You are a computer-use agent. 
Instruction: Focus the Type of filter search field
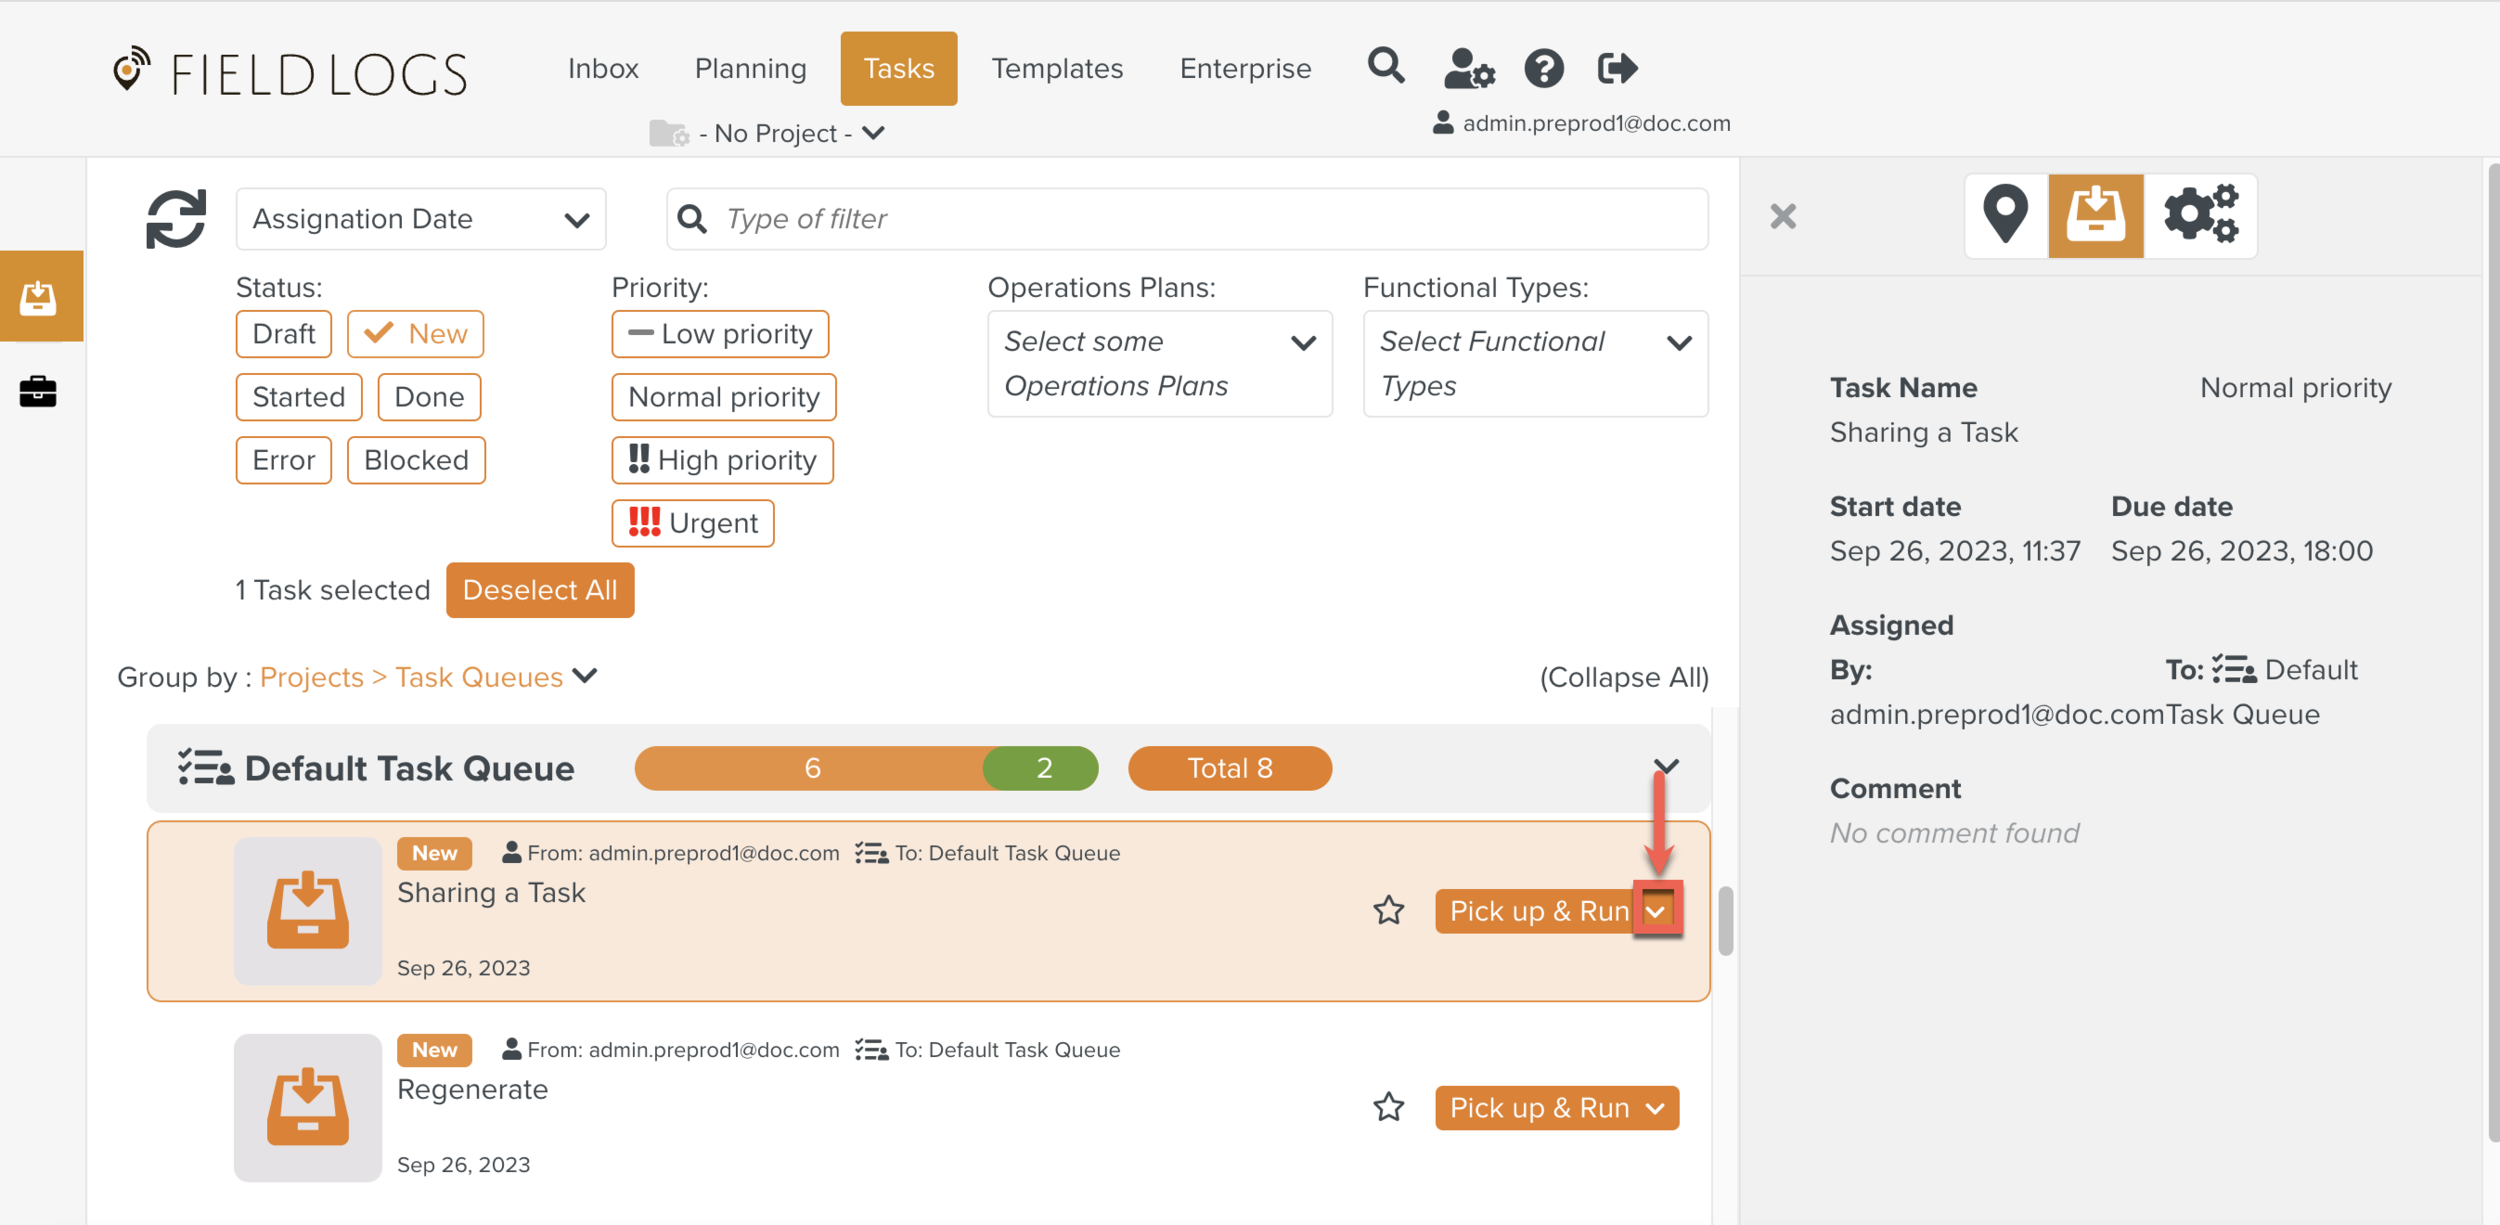tap(1200, 219)
